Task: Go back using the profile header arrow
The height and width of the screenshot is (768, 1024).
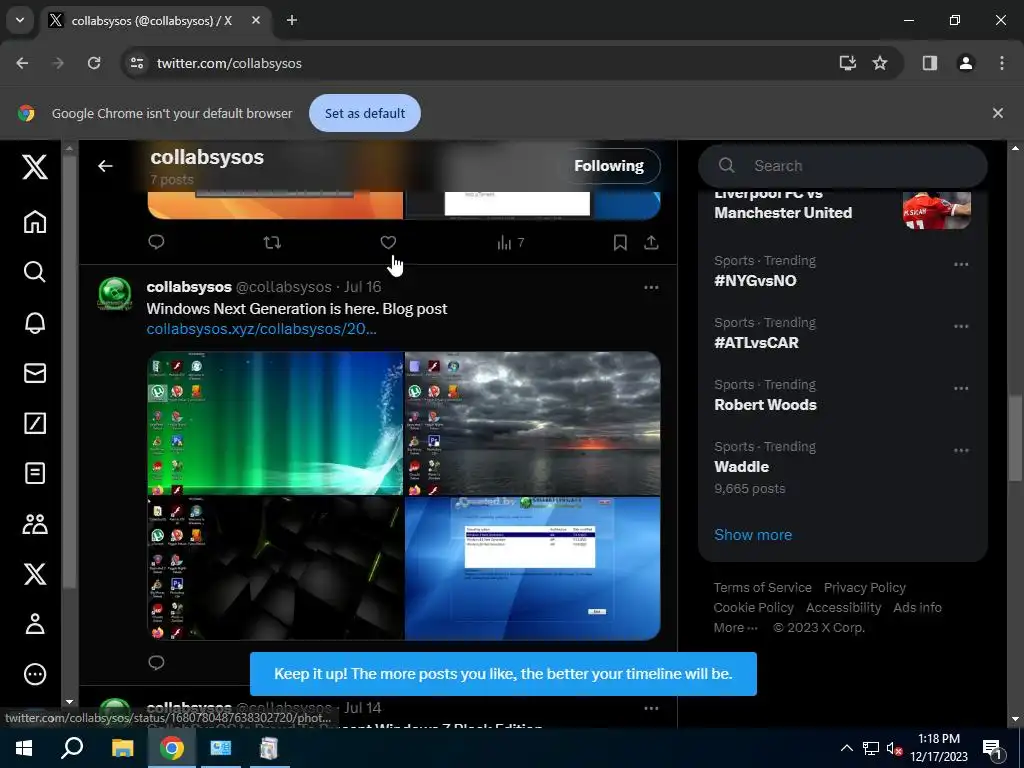Action: pyautogui.click(x=105, y=166)
